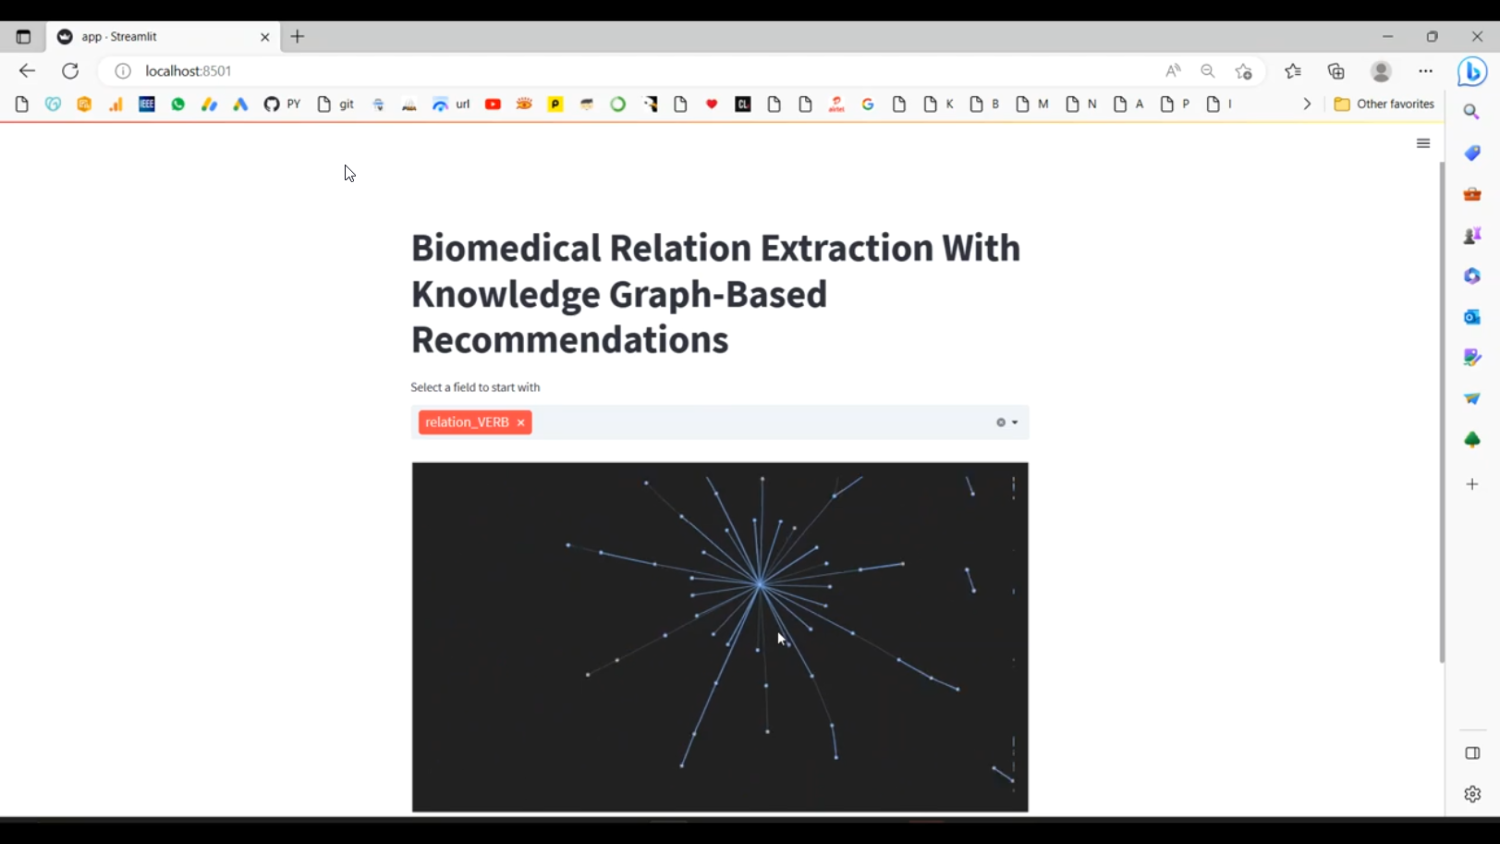Open the sidebar Microsoft 365 icon
Screen dimensions: 1500x844
[x=1472, y=276]
